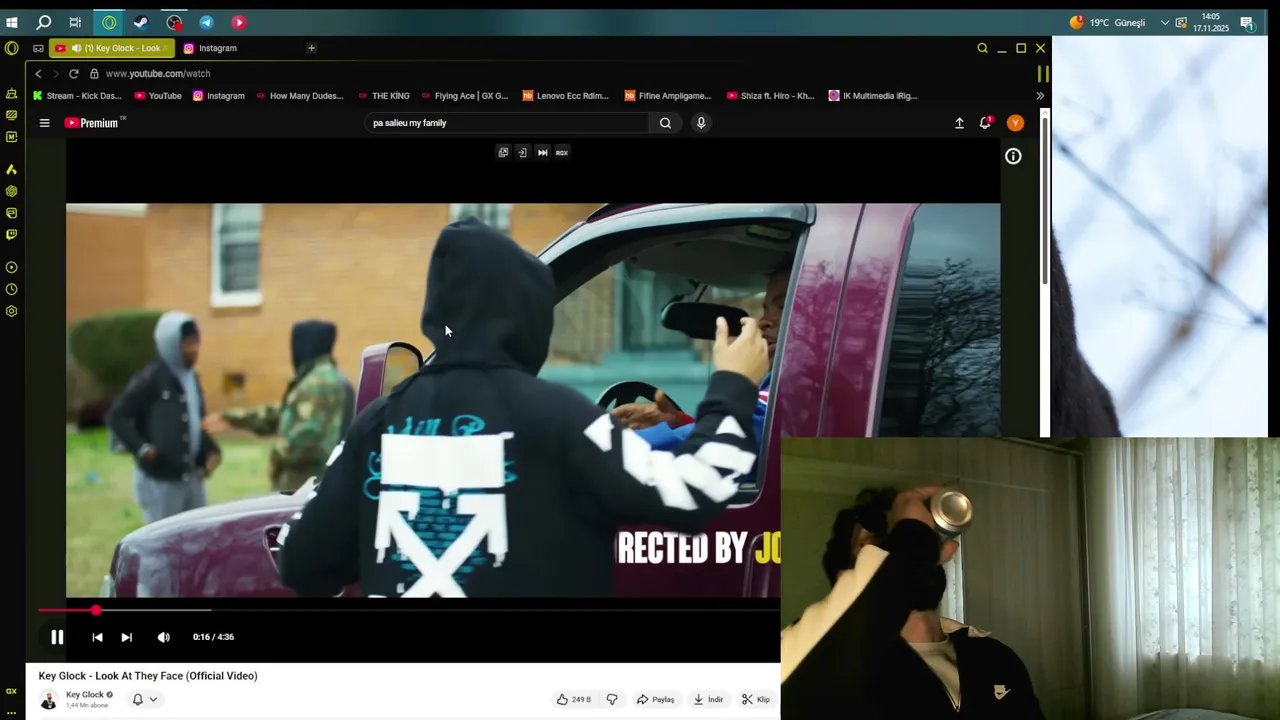Click the skip-forward overlay icon above the player

coord(542,152)
